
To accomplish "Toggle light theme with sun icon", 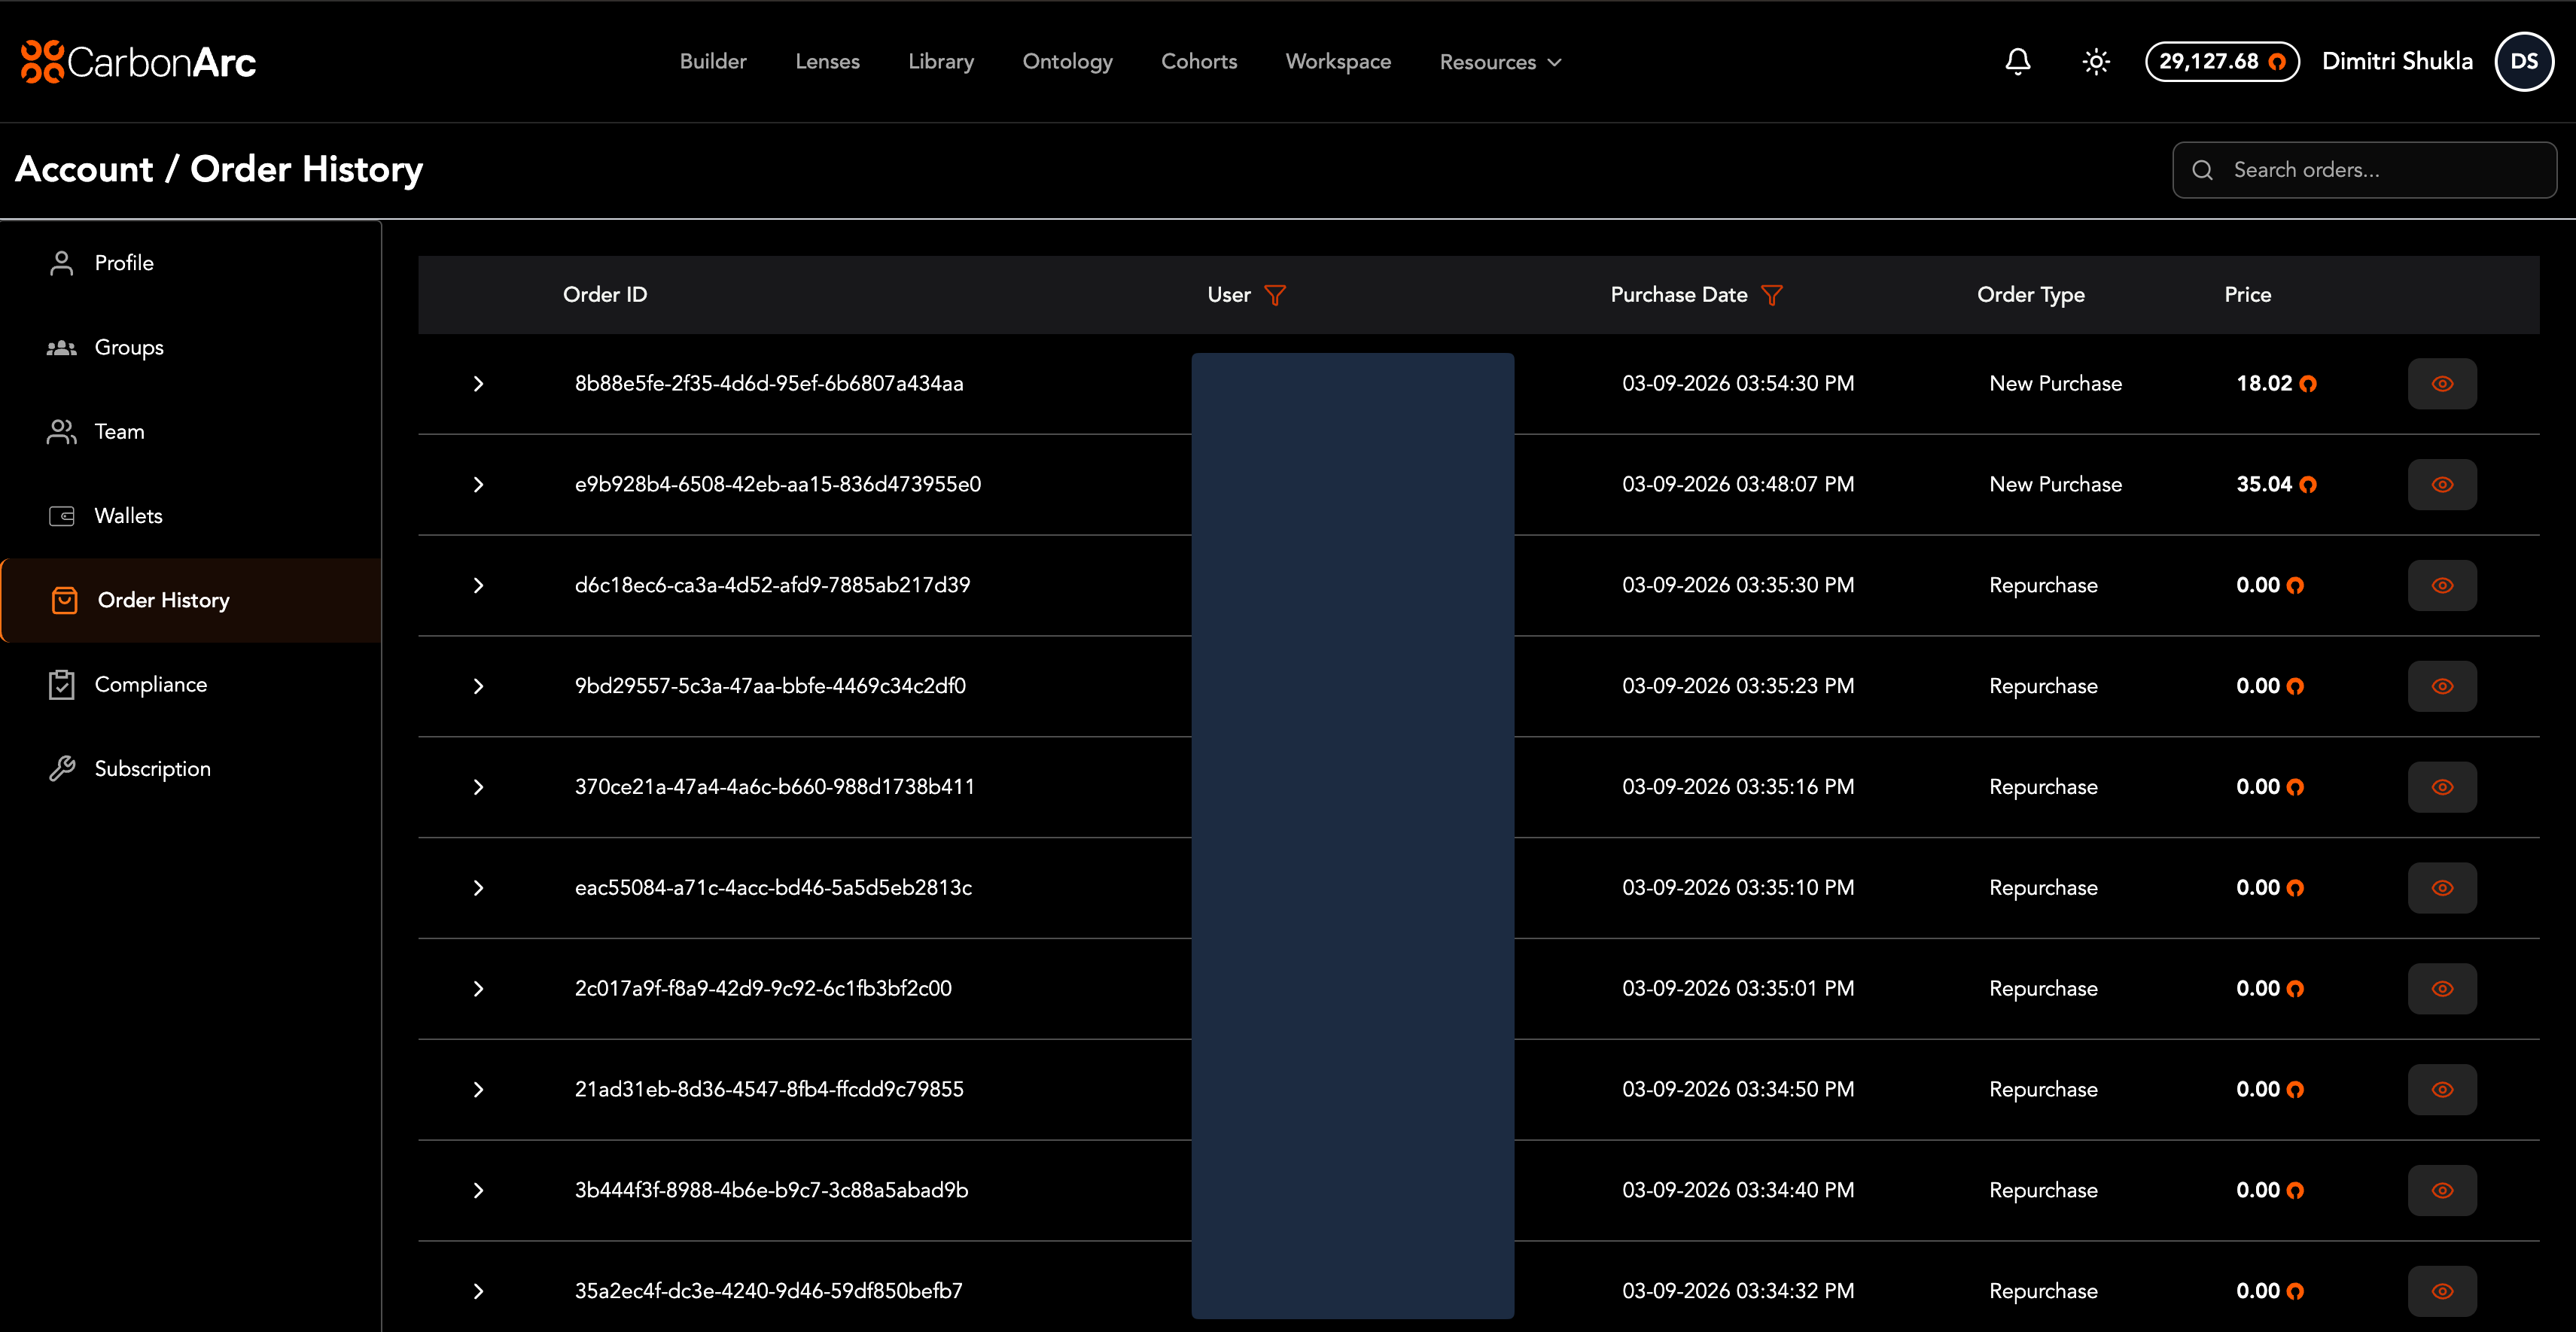I will click(x=2096, y=62).
